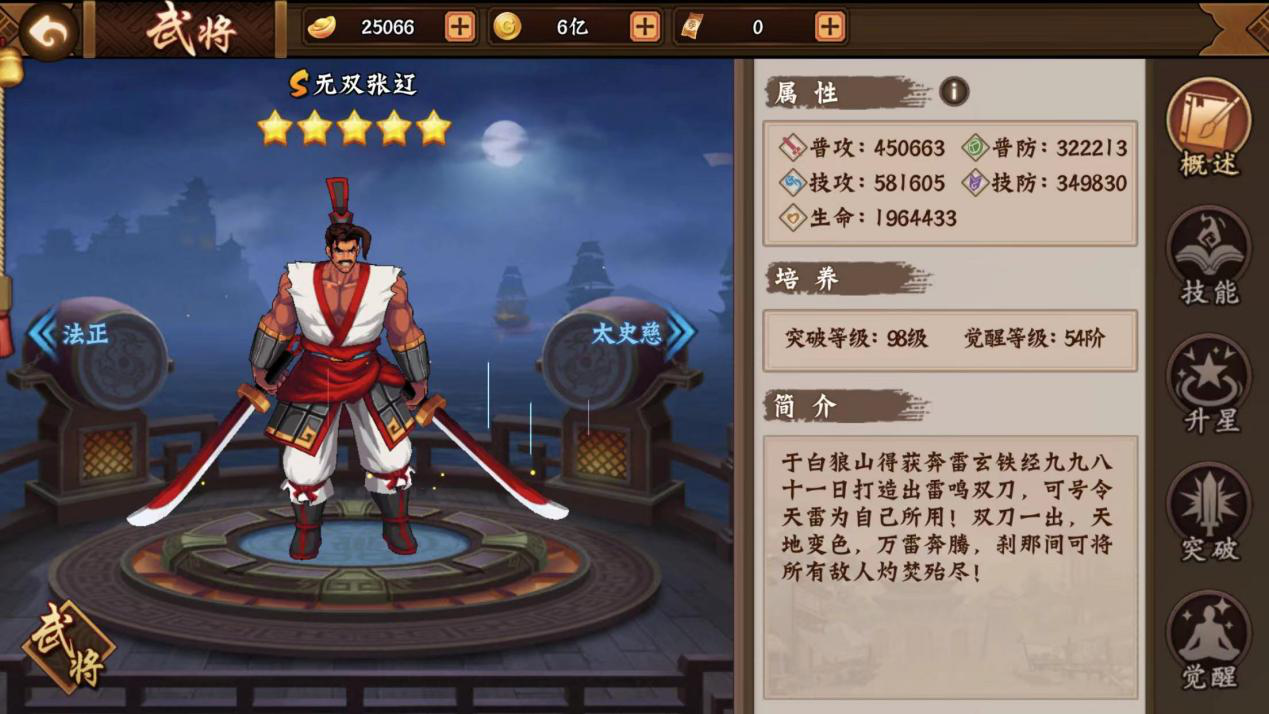Click the 简介 description text box
1269x714 pixels.
950,566
